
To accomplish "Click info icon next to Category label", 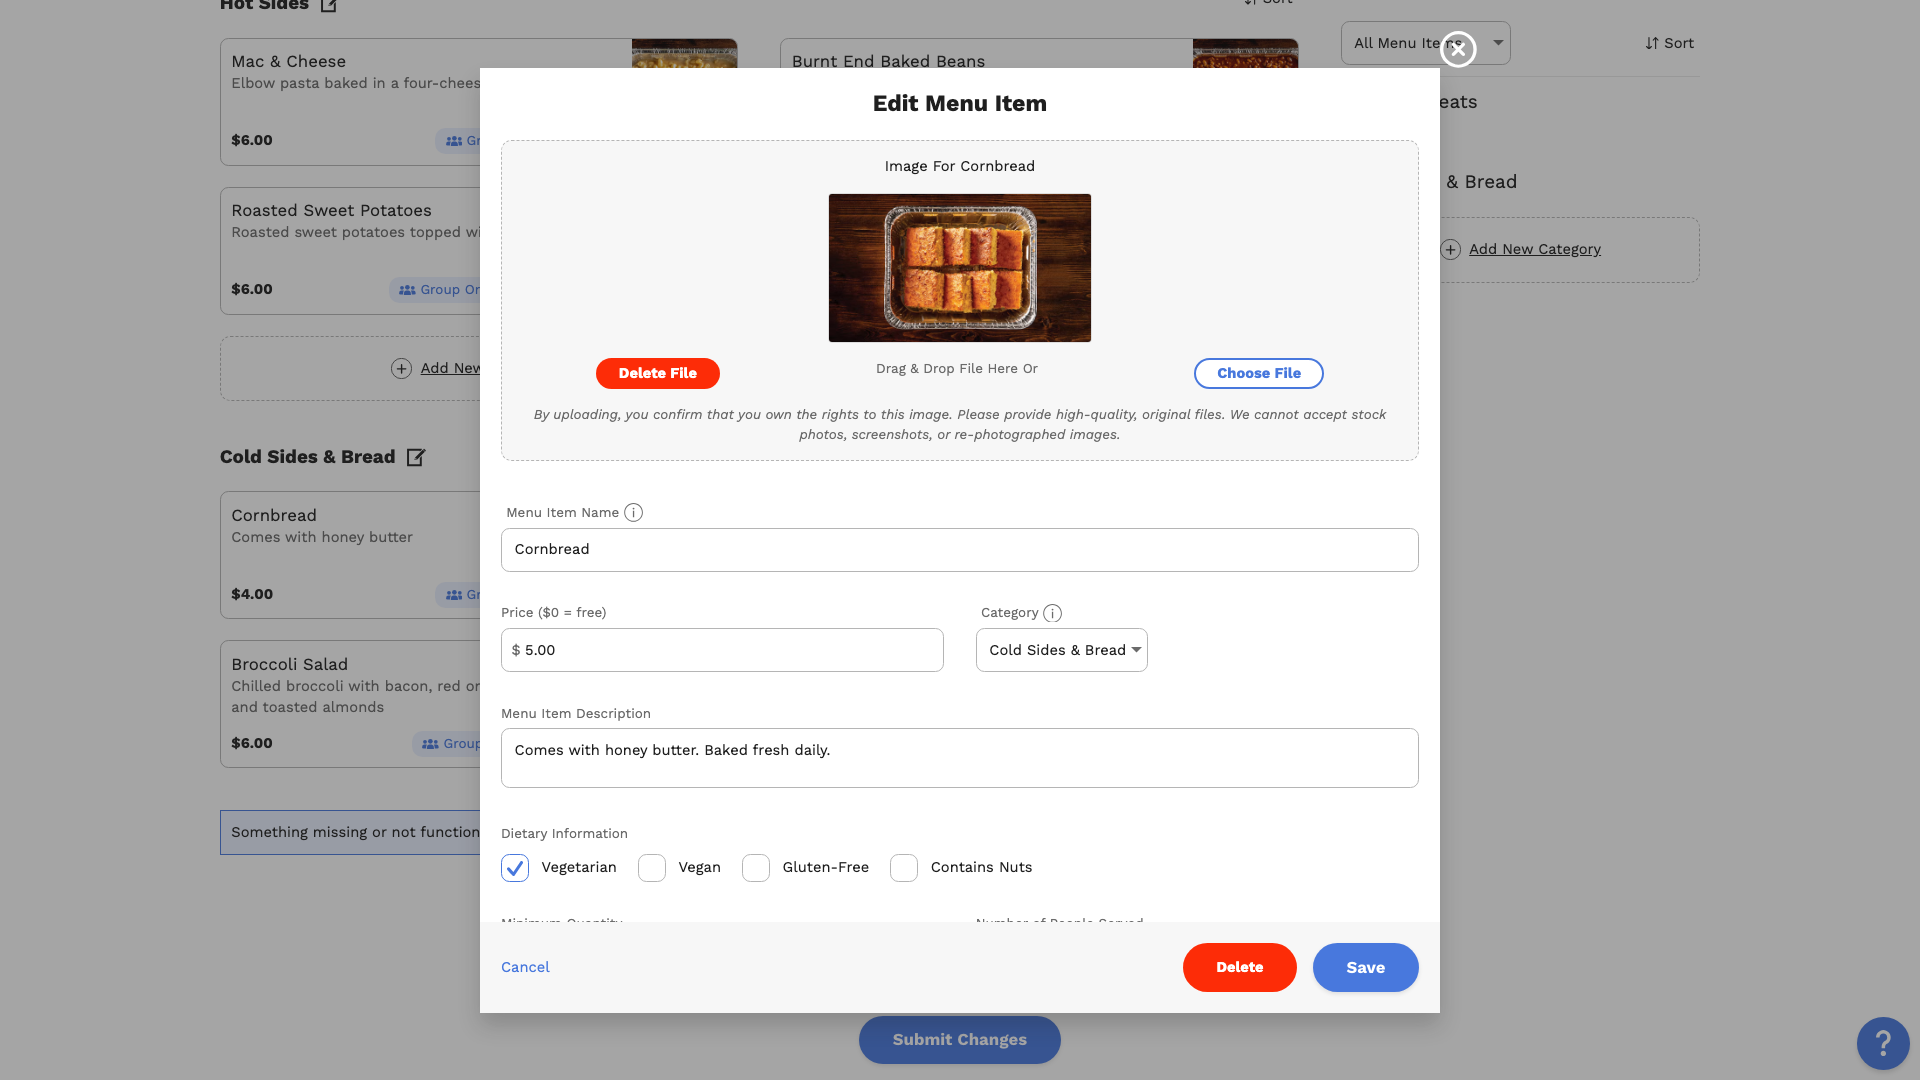I will click(1052, 614).
